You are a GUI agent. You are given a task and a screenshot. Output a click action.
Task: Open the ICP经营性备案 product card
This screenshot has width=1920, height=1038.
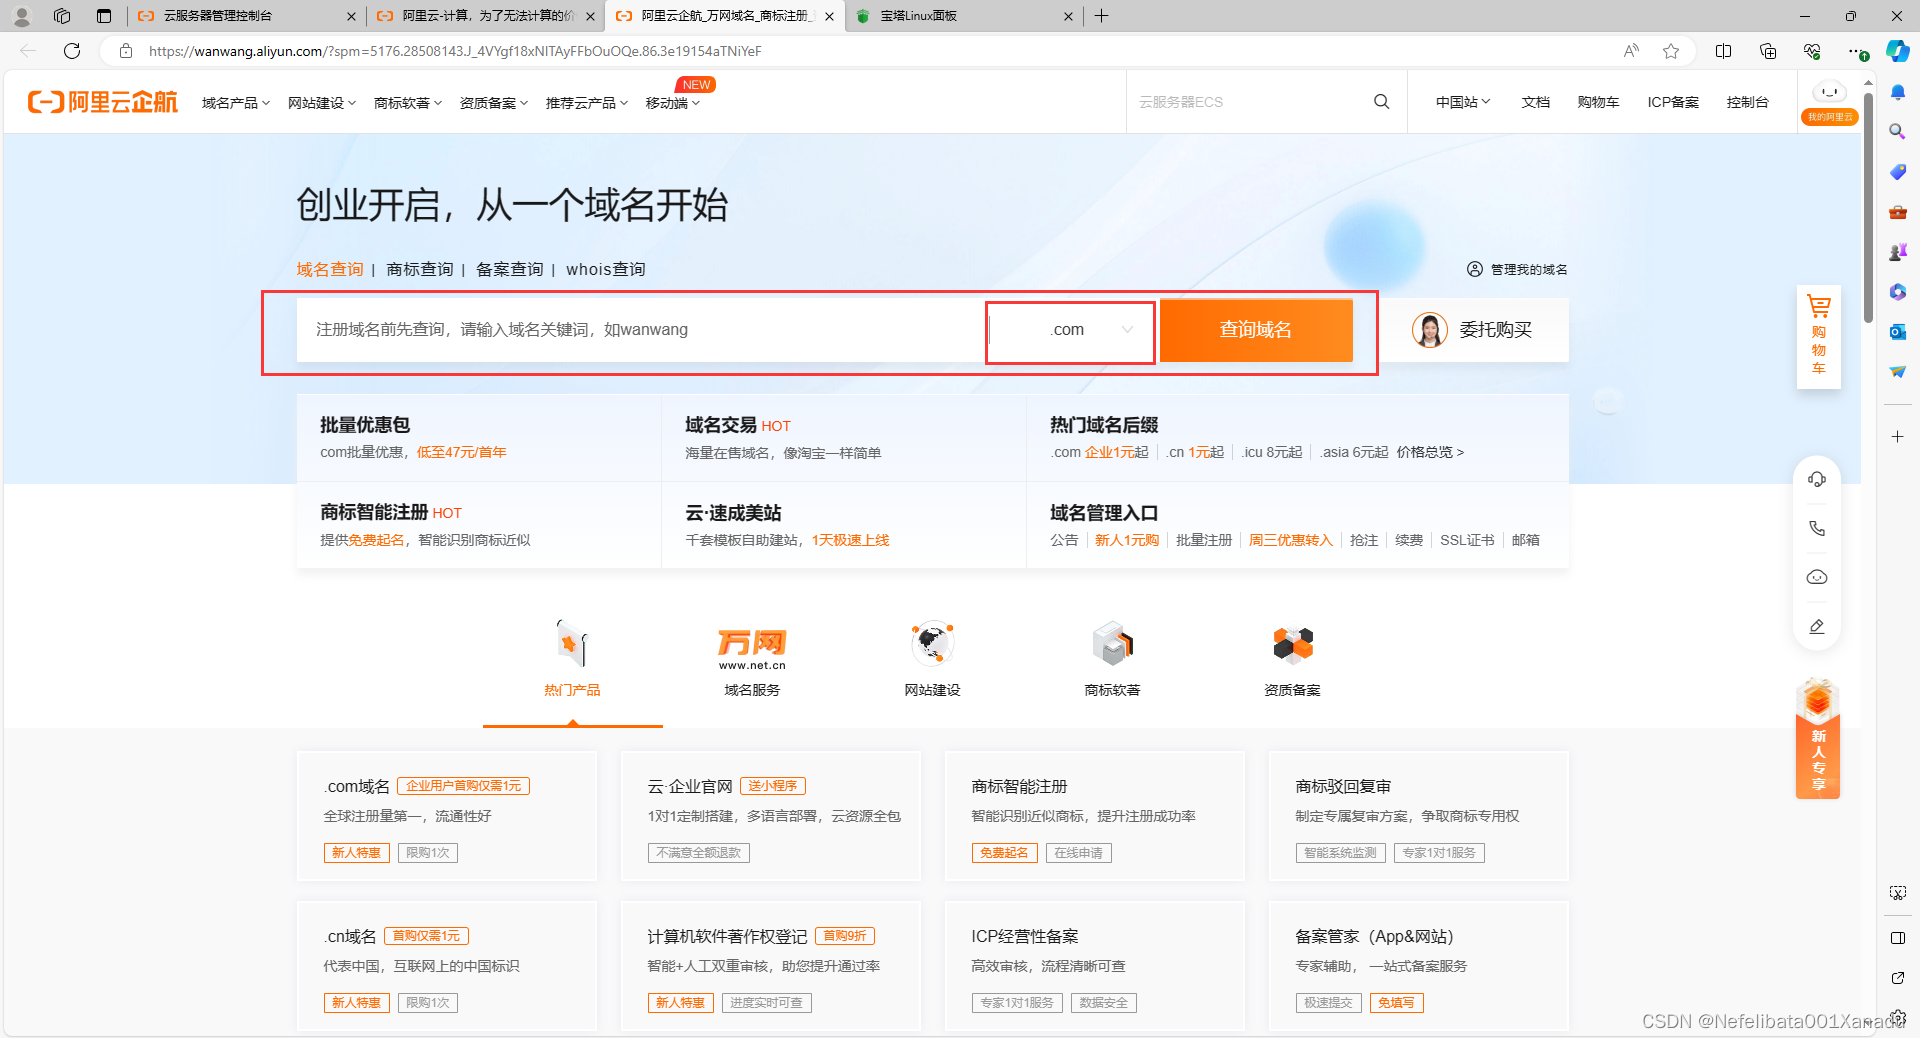click(x=1095, y=966)
